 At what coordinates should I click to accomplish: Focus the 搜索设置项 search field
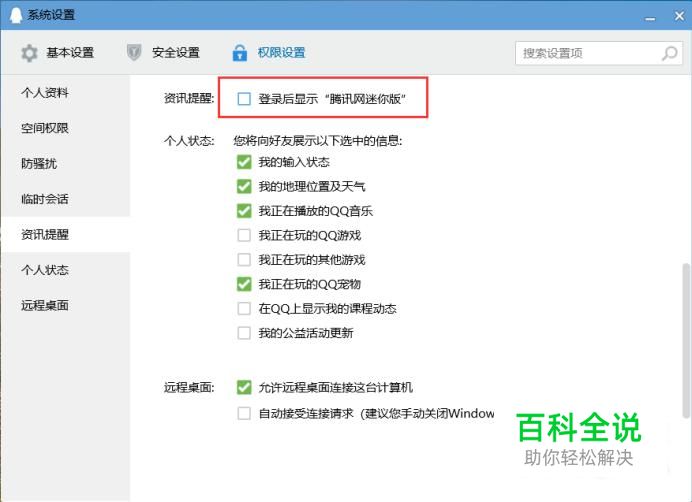(599, 53)
